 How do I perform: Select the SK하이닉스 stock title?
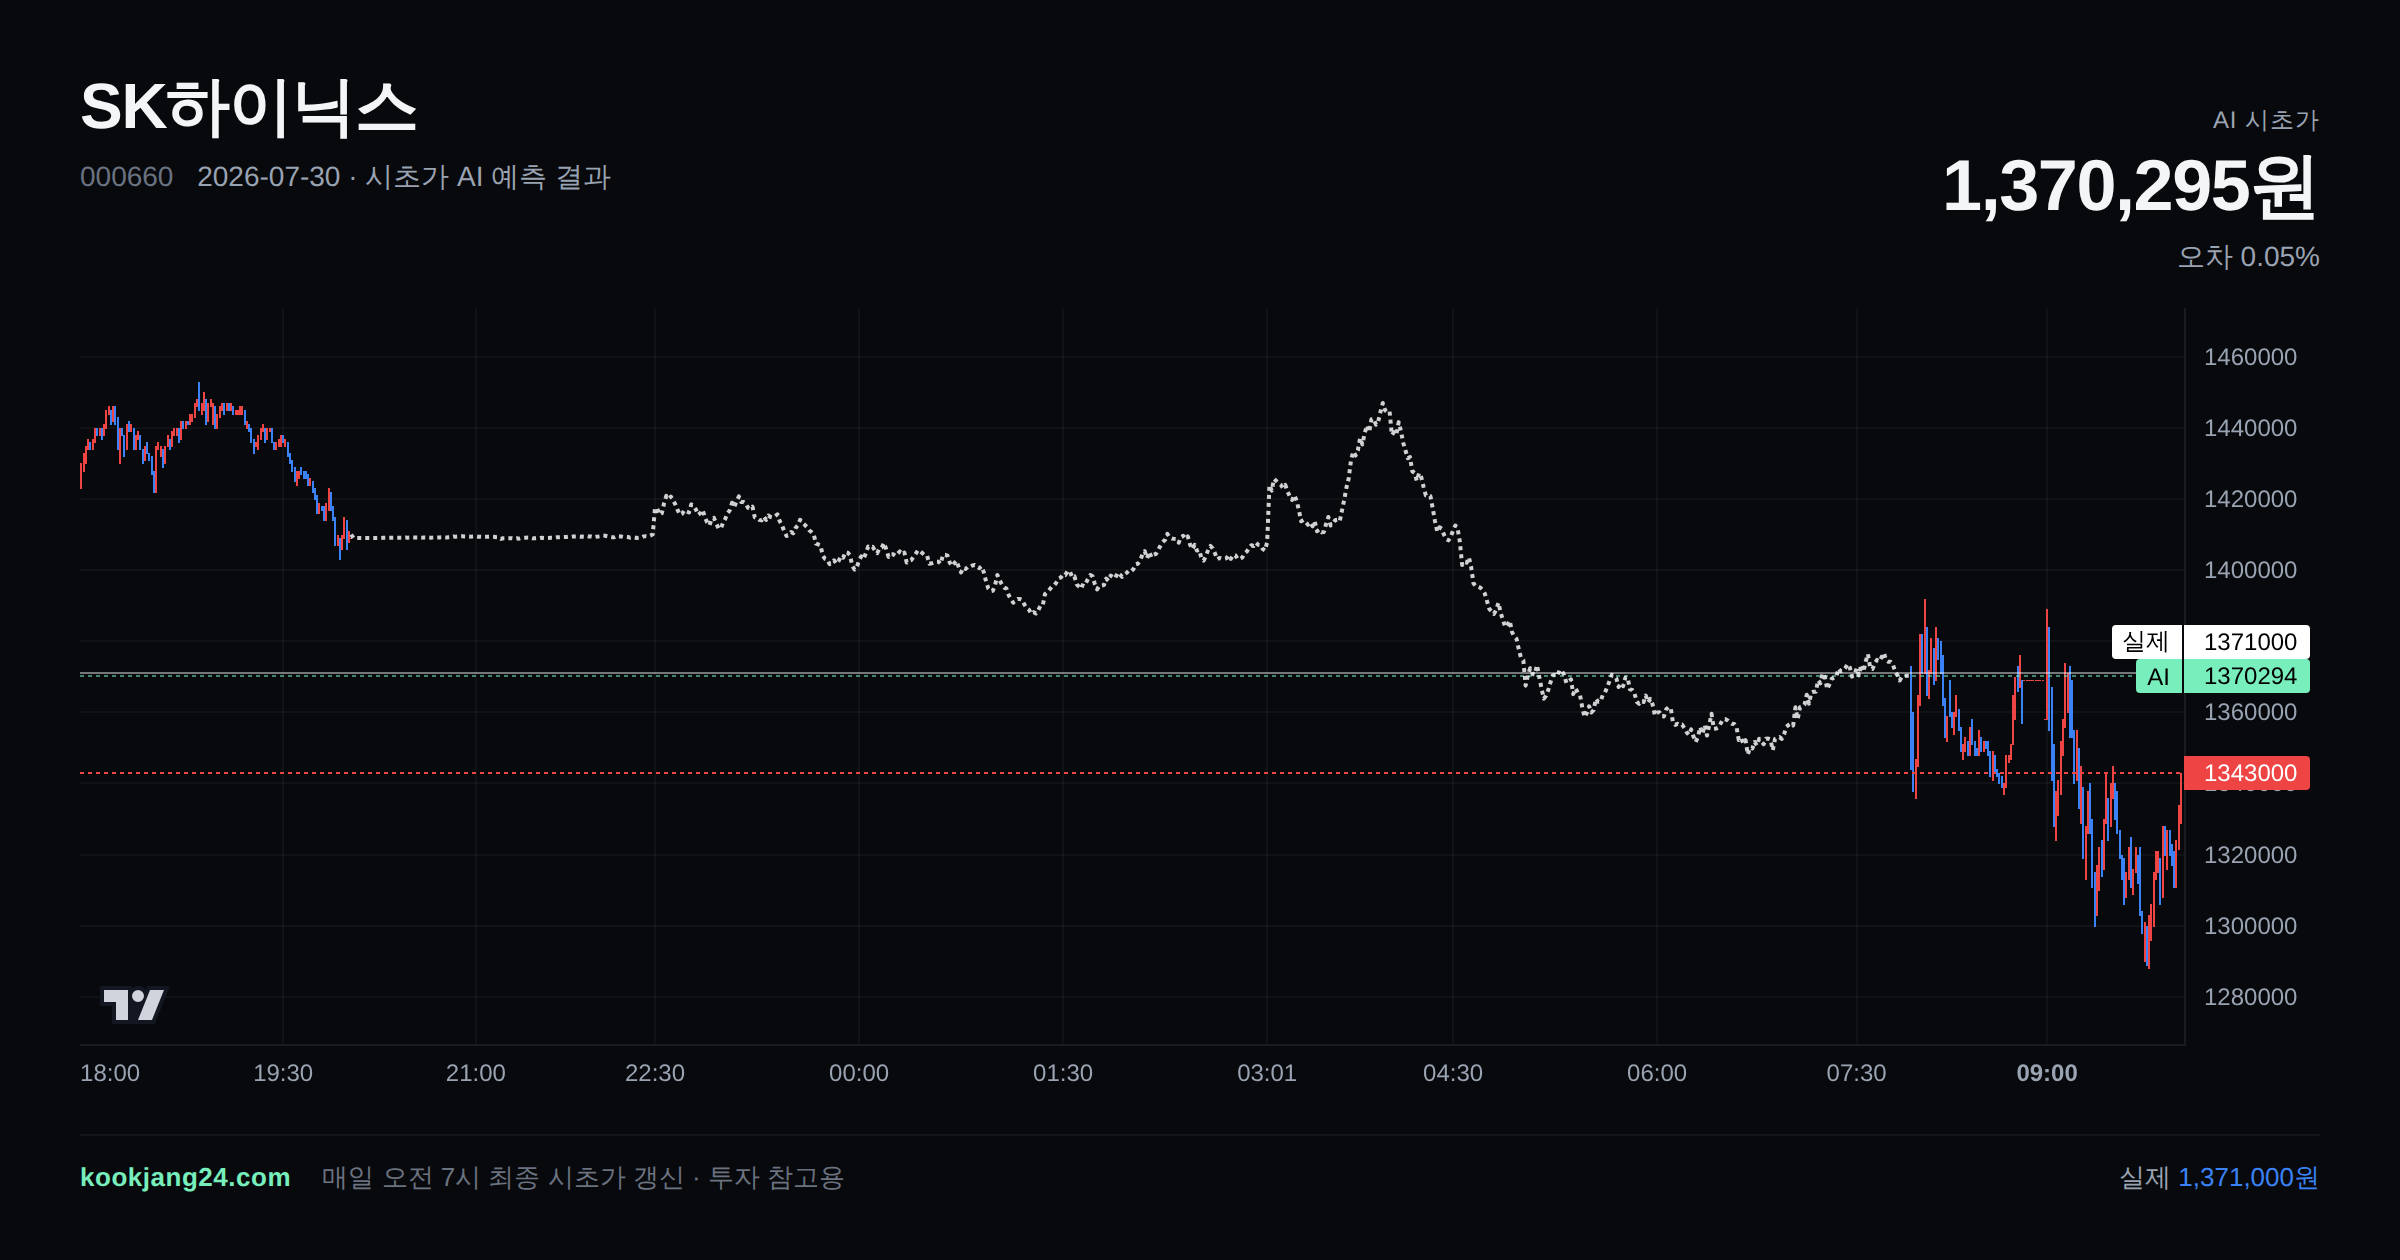click(x=248, y=107)
